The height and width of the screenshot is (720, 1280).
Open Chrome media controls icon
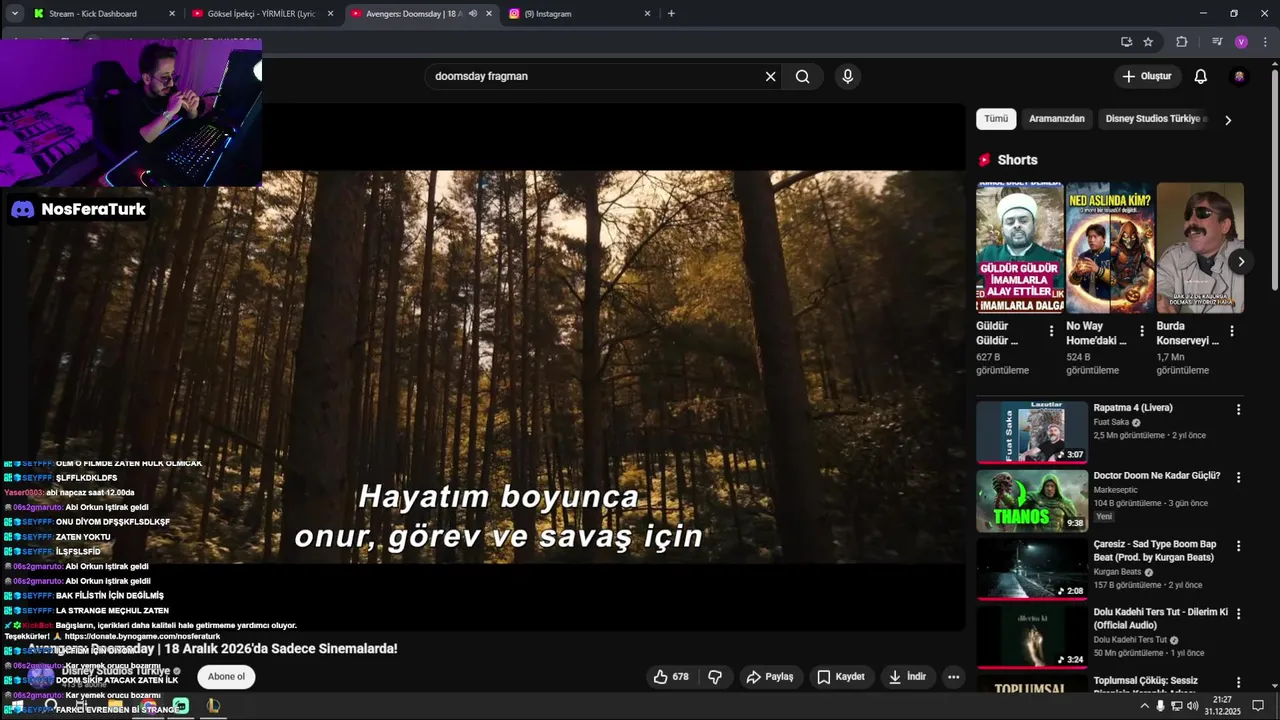[1217, 42]
